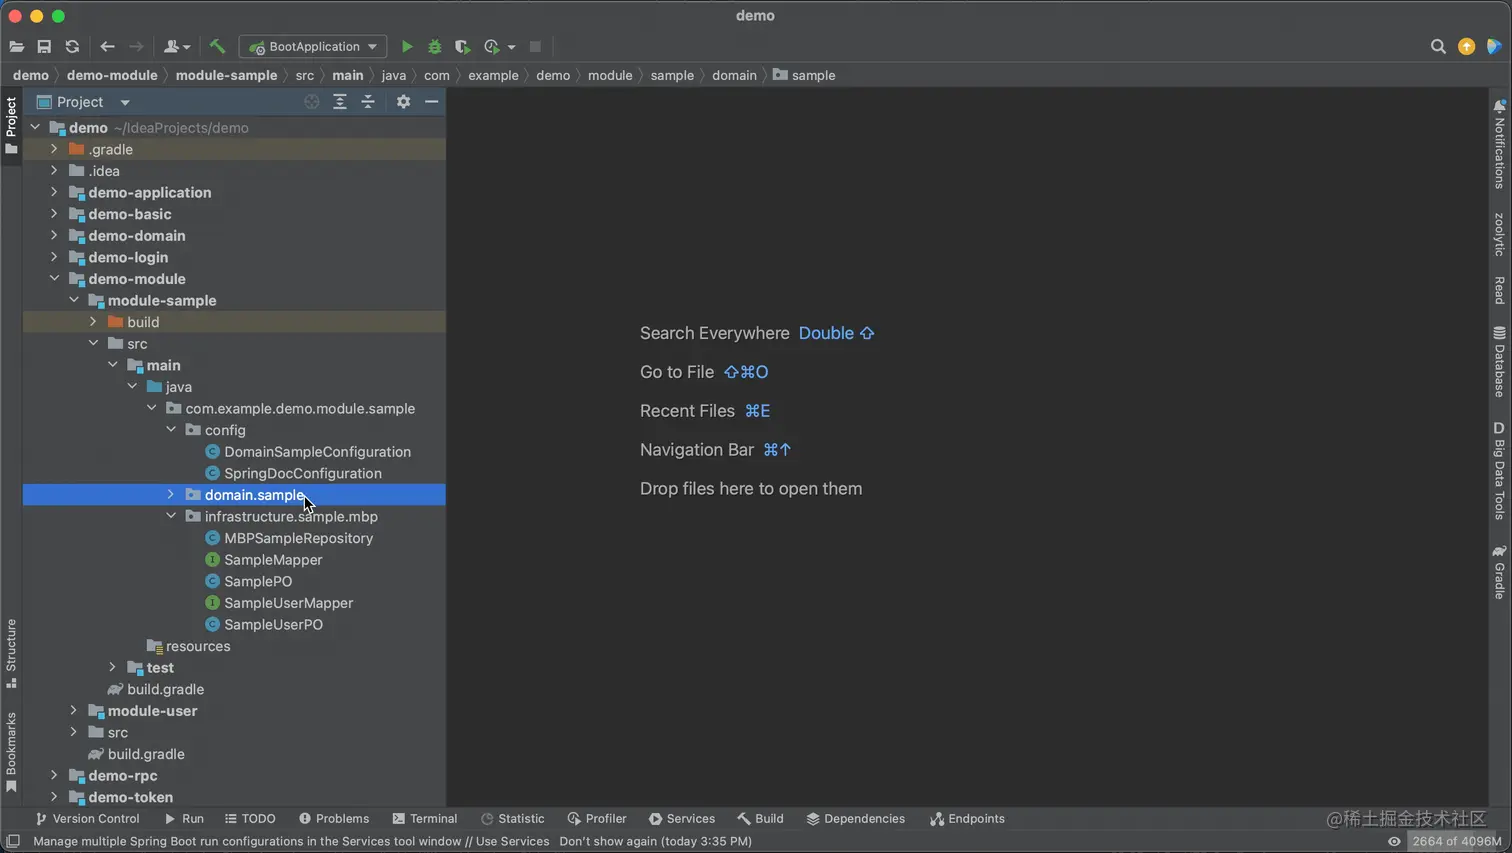Open the Database side tool window
The width and height of the screenshot is (1512, 853).
point(1499,362)
